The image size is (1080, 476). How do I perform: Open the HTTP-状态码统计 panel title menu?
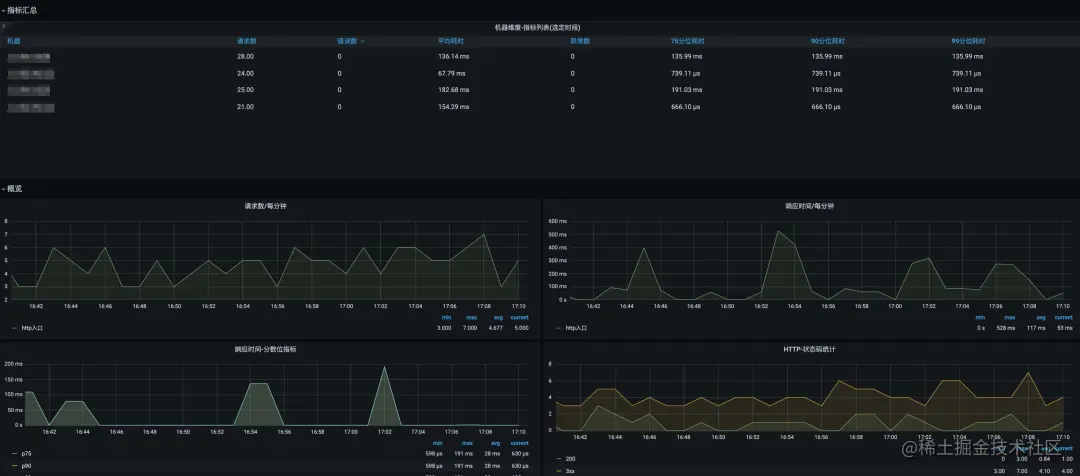point(810,349)
